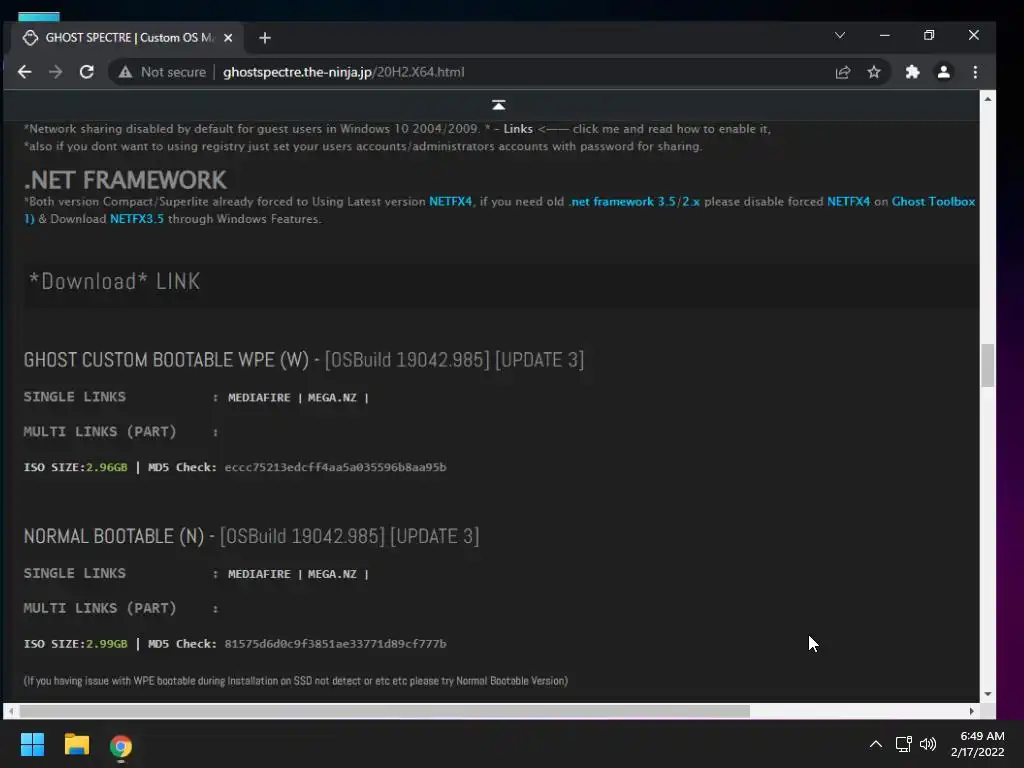Click the scroll down arrow
Screen dimensions: 1024x768
pyautogui.click(x=987, y=694)
